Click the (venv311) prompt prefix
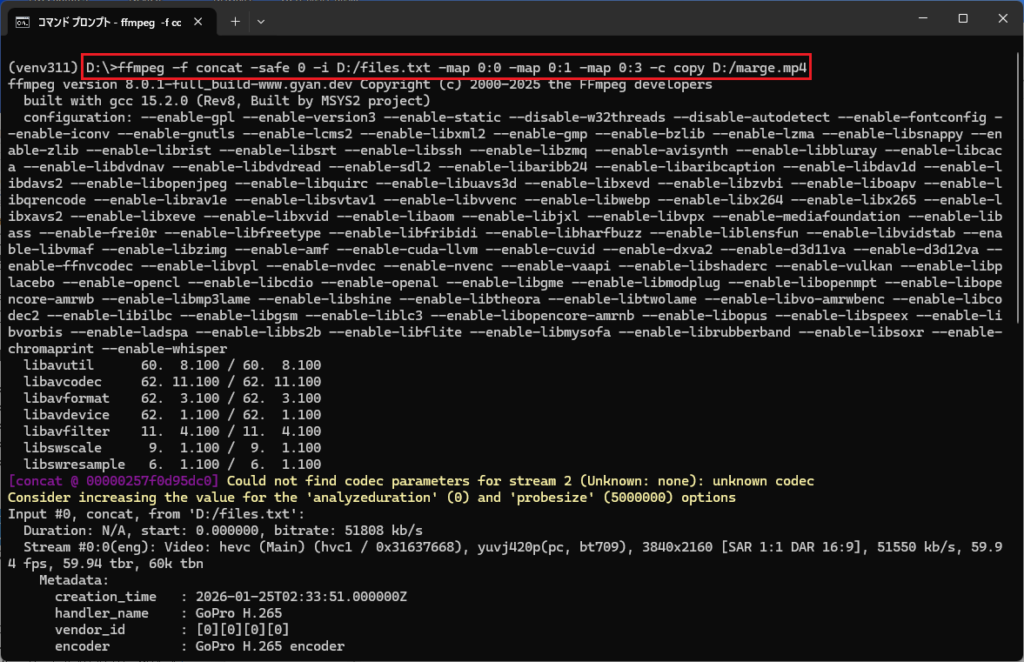This screenshot has width=1024, height=662. click(x=43, y=68)
